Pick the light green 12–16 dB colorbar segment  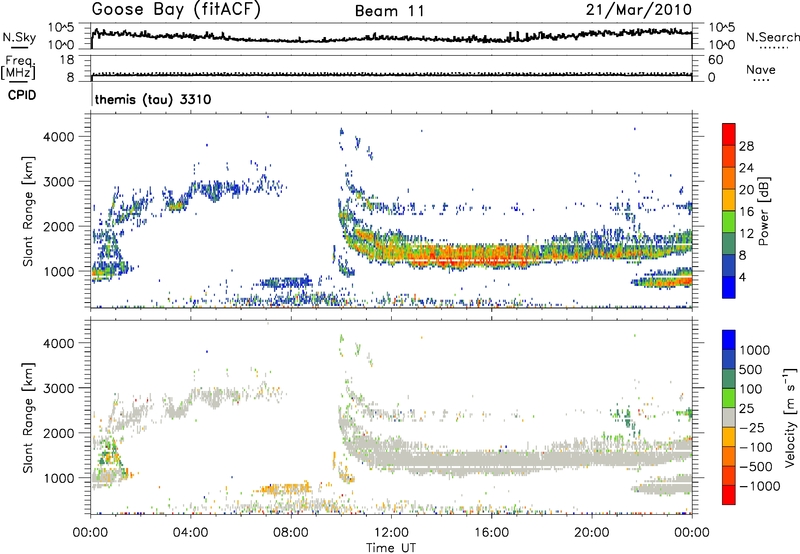point(729,222)
